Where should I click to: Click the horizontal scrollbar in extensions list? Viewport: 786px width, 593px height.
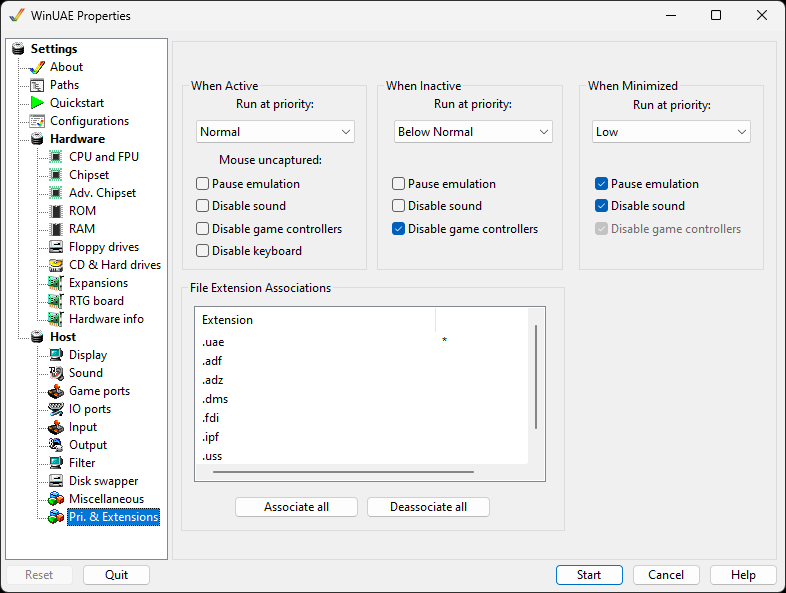[343, 472]
